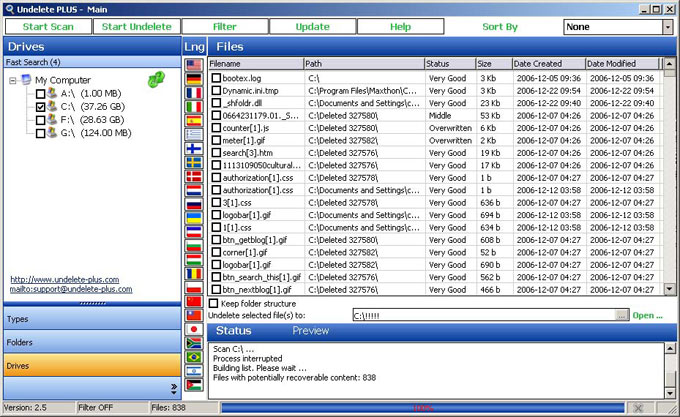Click the green refresh drives icon
Viewport: 680px width, 417px height.
155,80
